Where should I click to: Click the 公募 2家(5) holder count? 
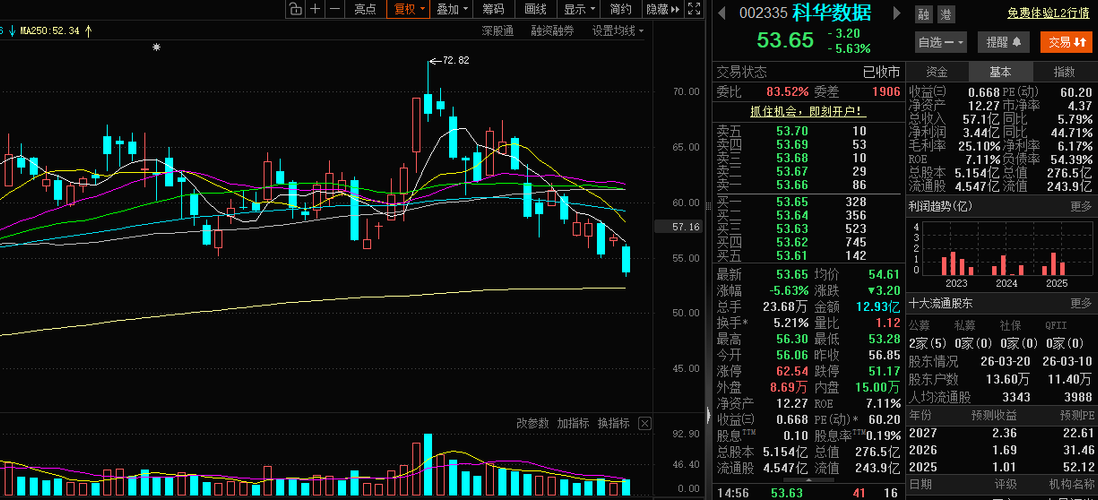[926, 343]
